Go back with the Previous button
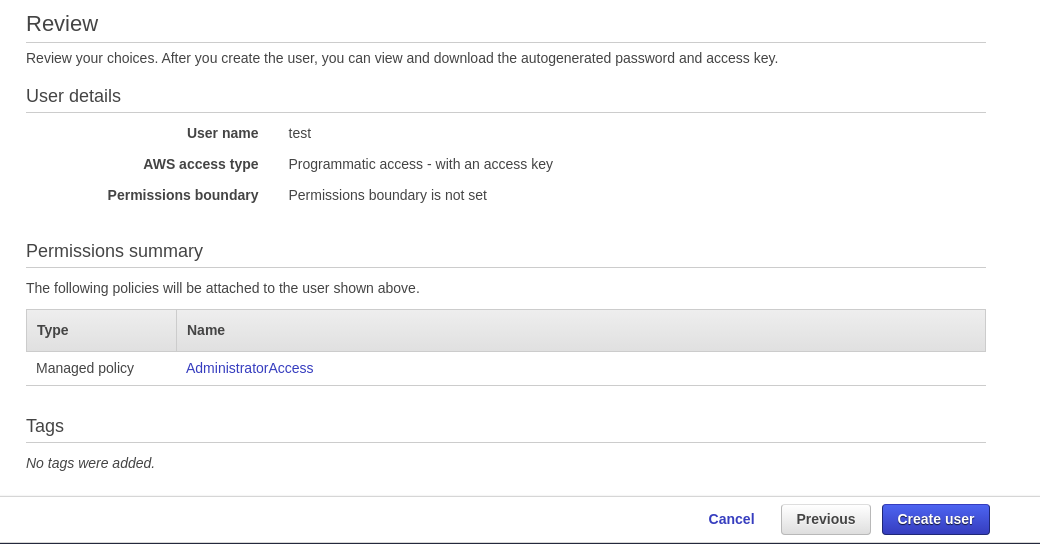Screen dimensions: 1040x544 pos(825,519)
